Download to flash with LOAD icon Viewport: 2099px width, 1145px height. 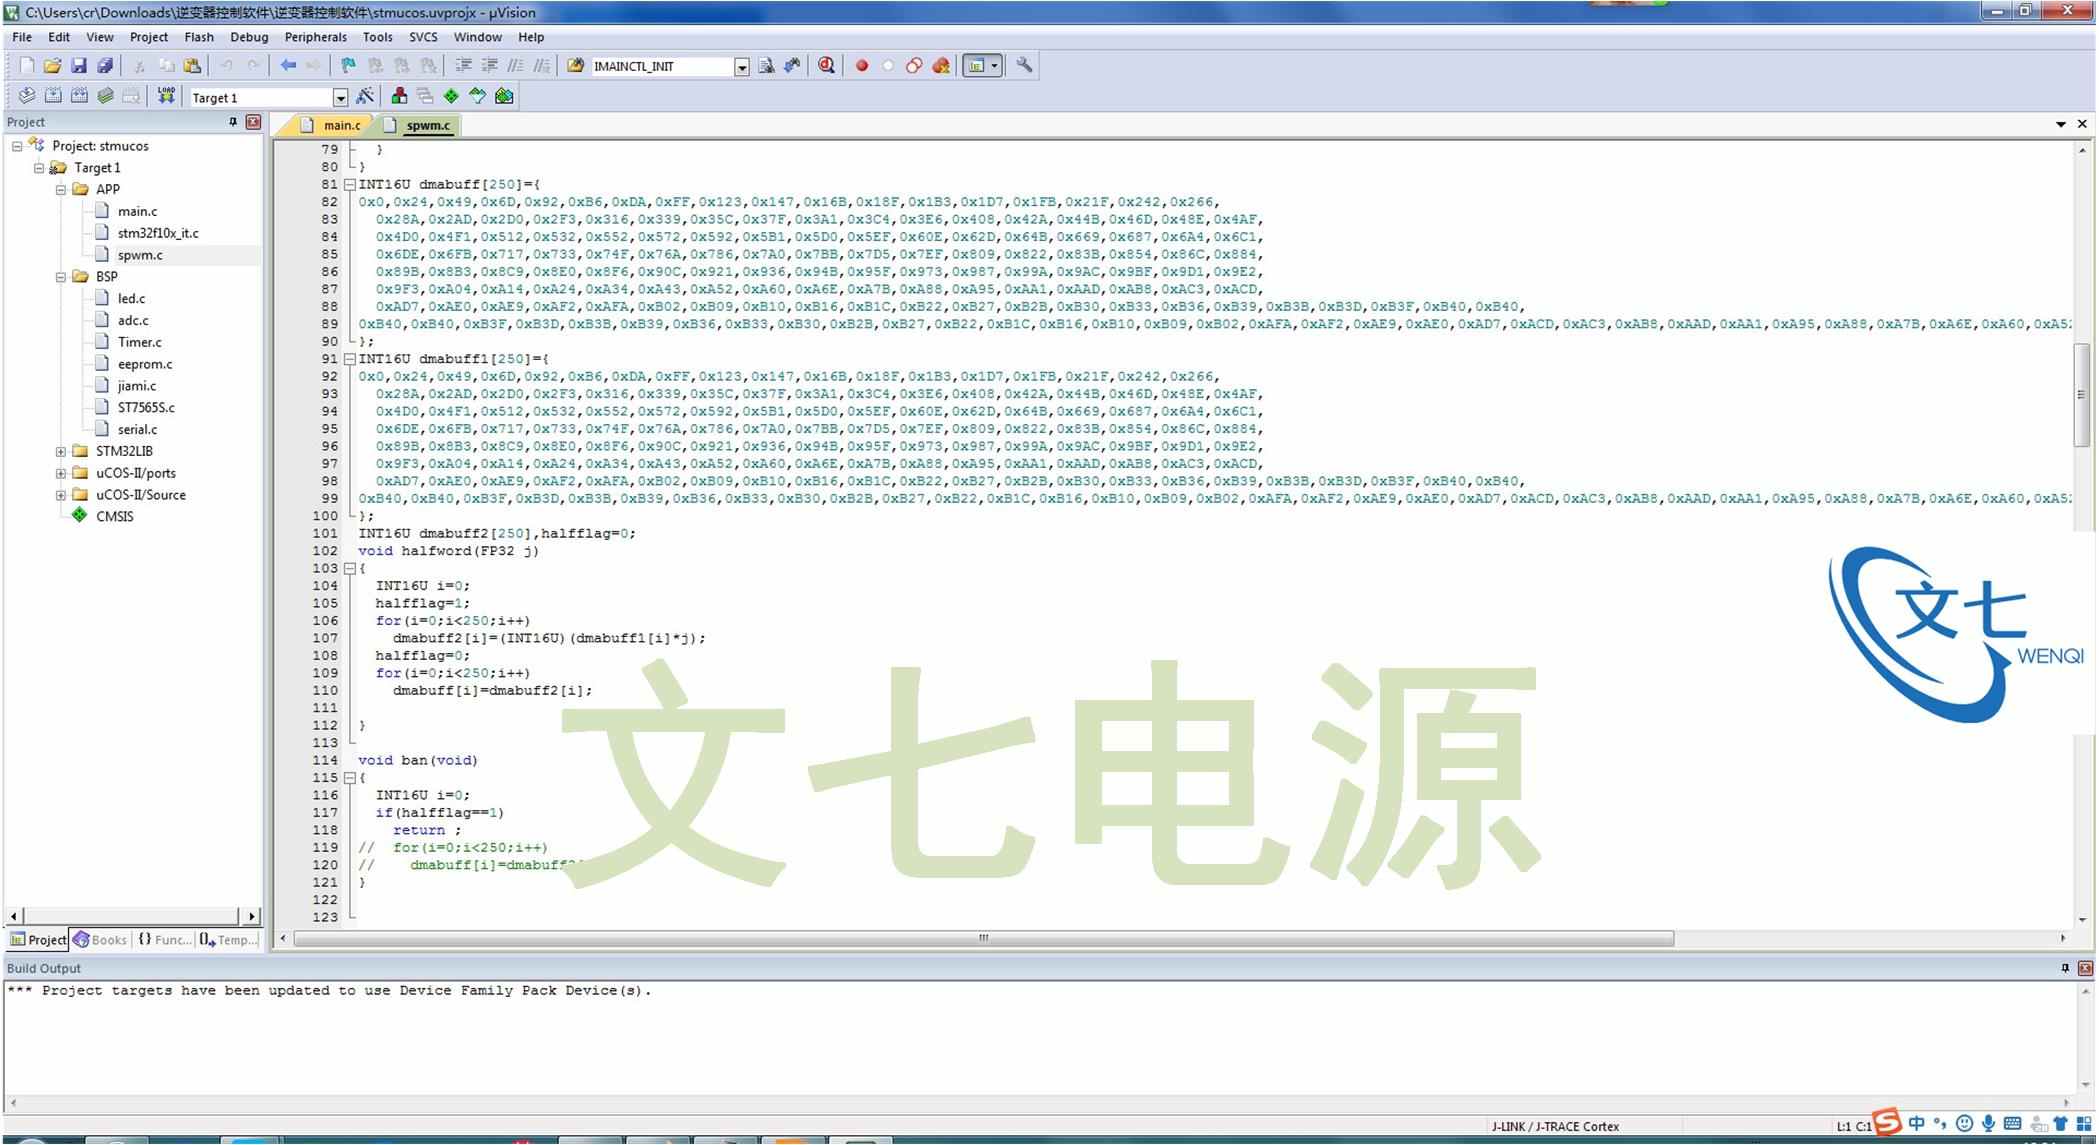pyautogui.click(x=166, y=96)
